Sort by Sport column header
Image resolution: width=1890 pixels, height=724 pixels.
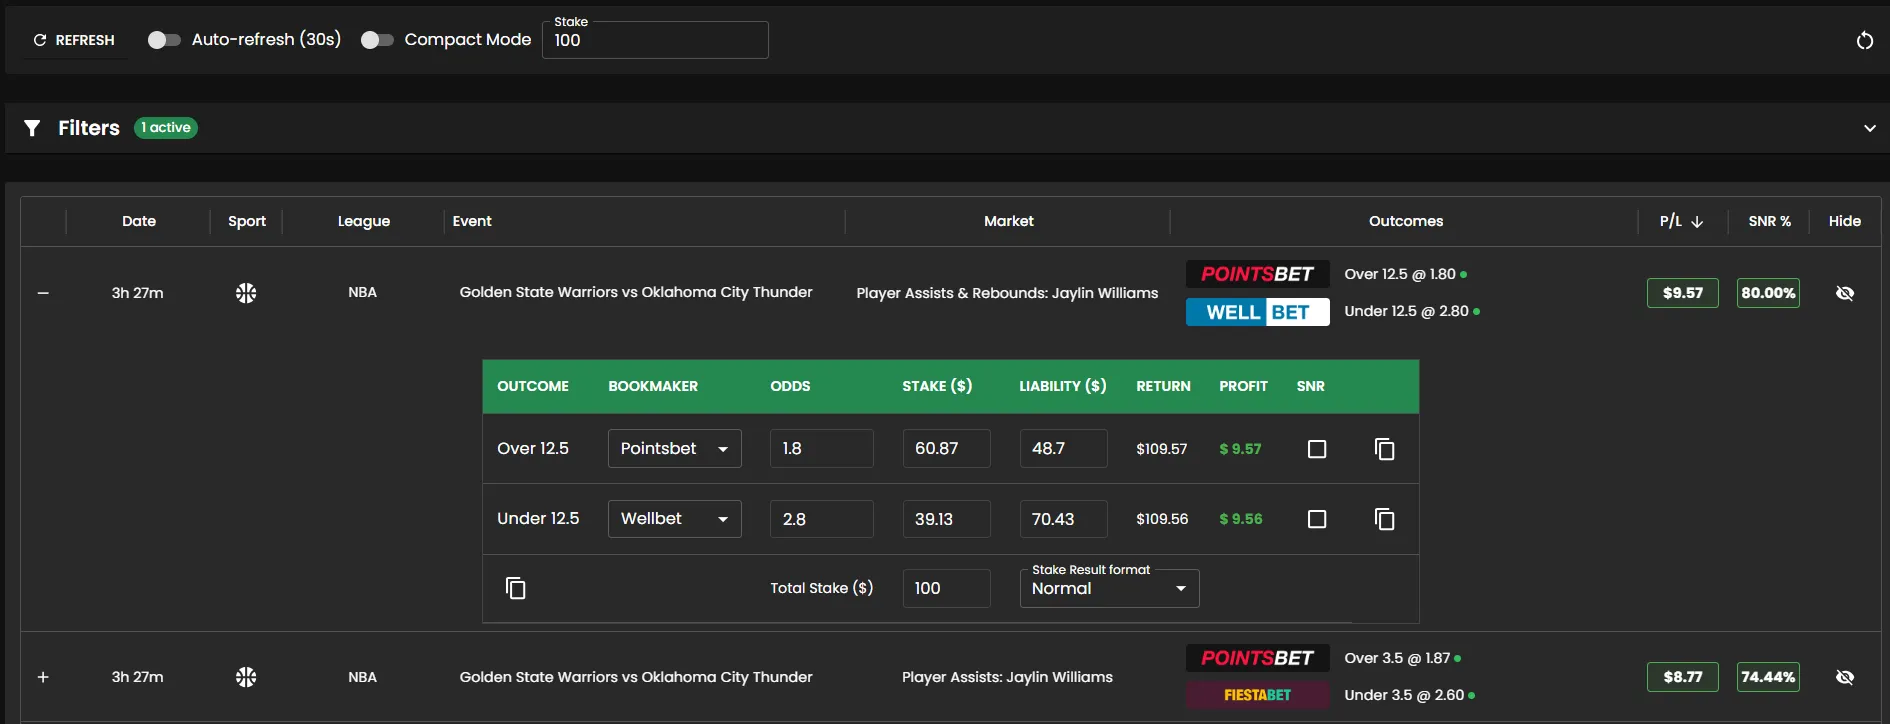pos(247,221)
